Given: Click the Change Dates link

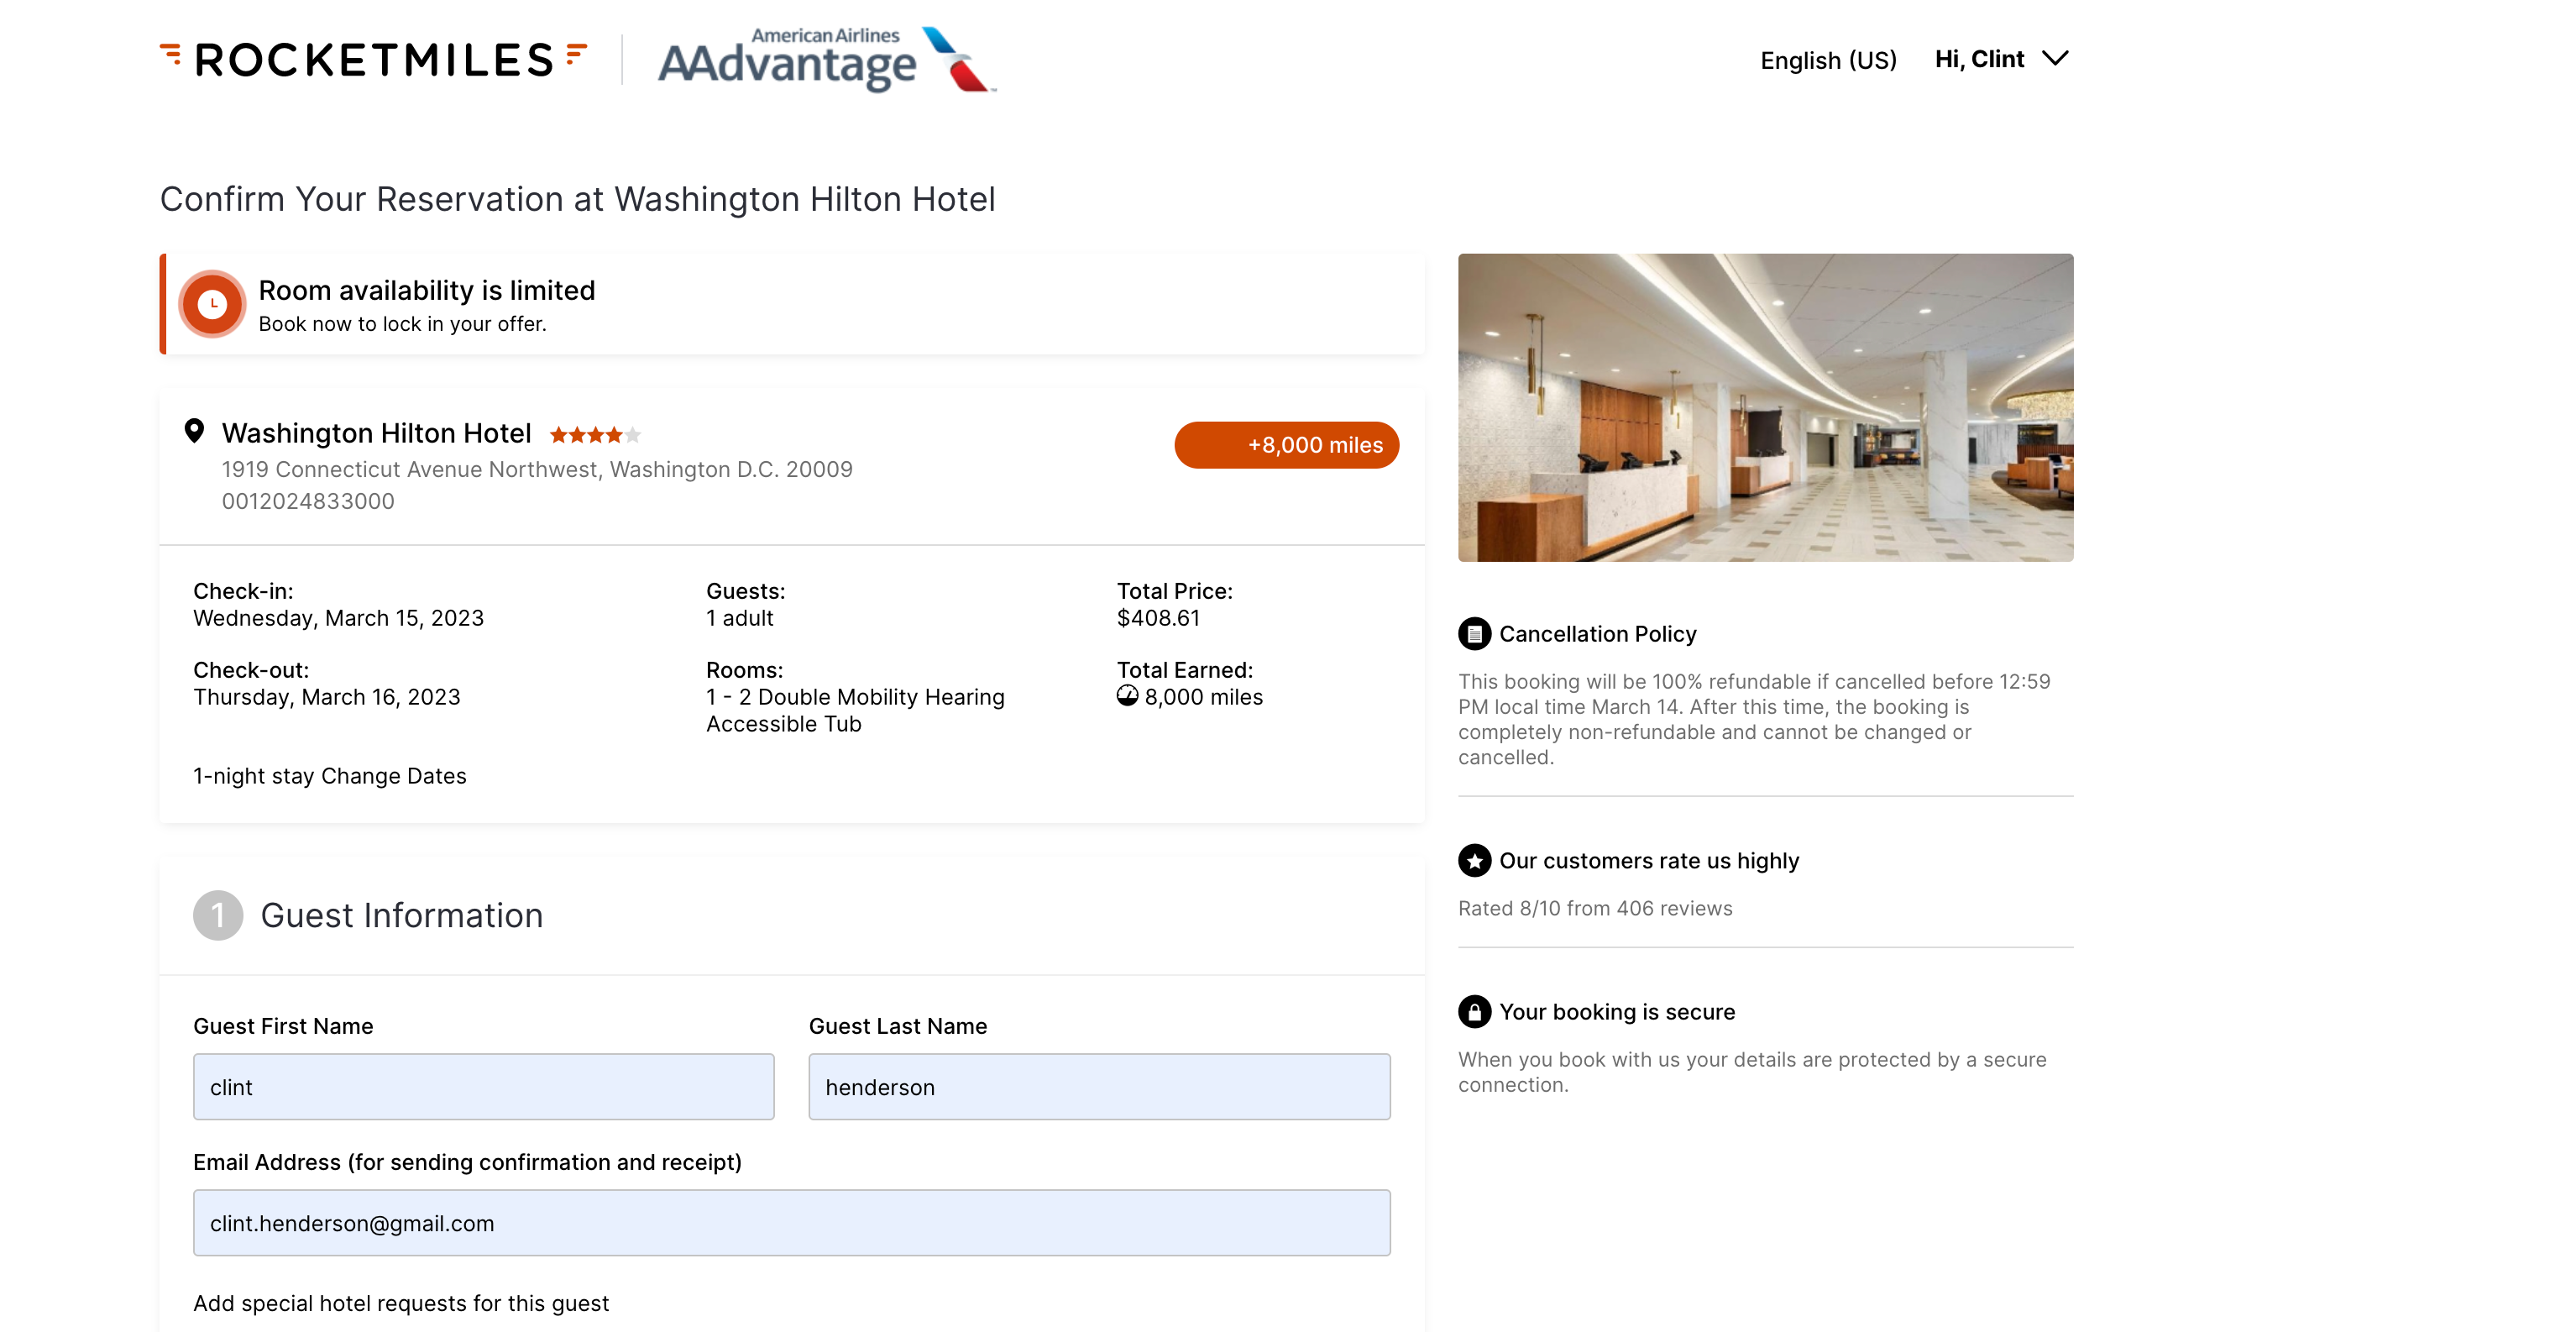Looking at the screenshot, I should coord(393,776).
